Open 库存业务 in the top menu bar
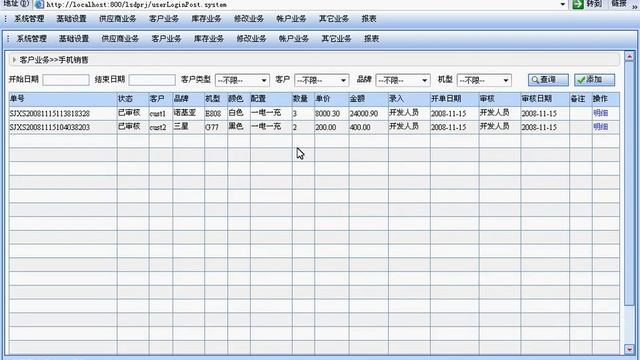The image size is (640, 360). pyautogui.click(x=206, y=19)
